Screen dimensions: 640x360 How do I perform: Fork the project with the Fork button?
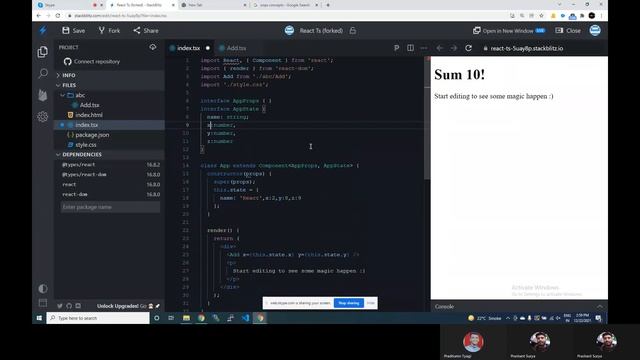pos(109,31)
